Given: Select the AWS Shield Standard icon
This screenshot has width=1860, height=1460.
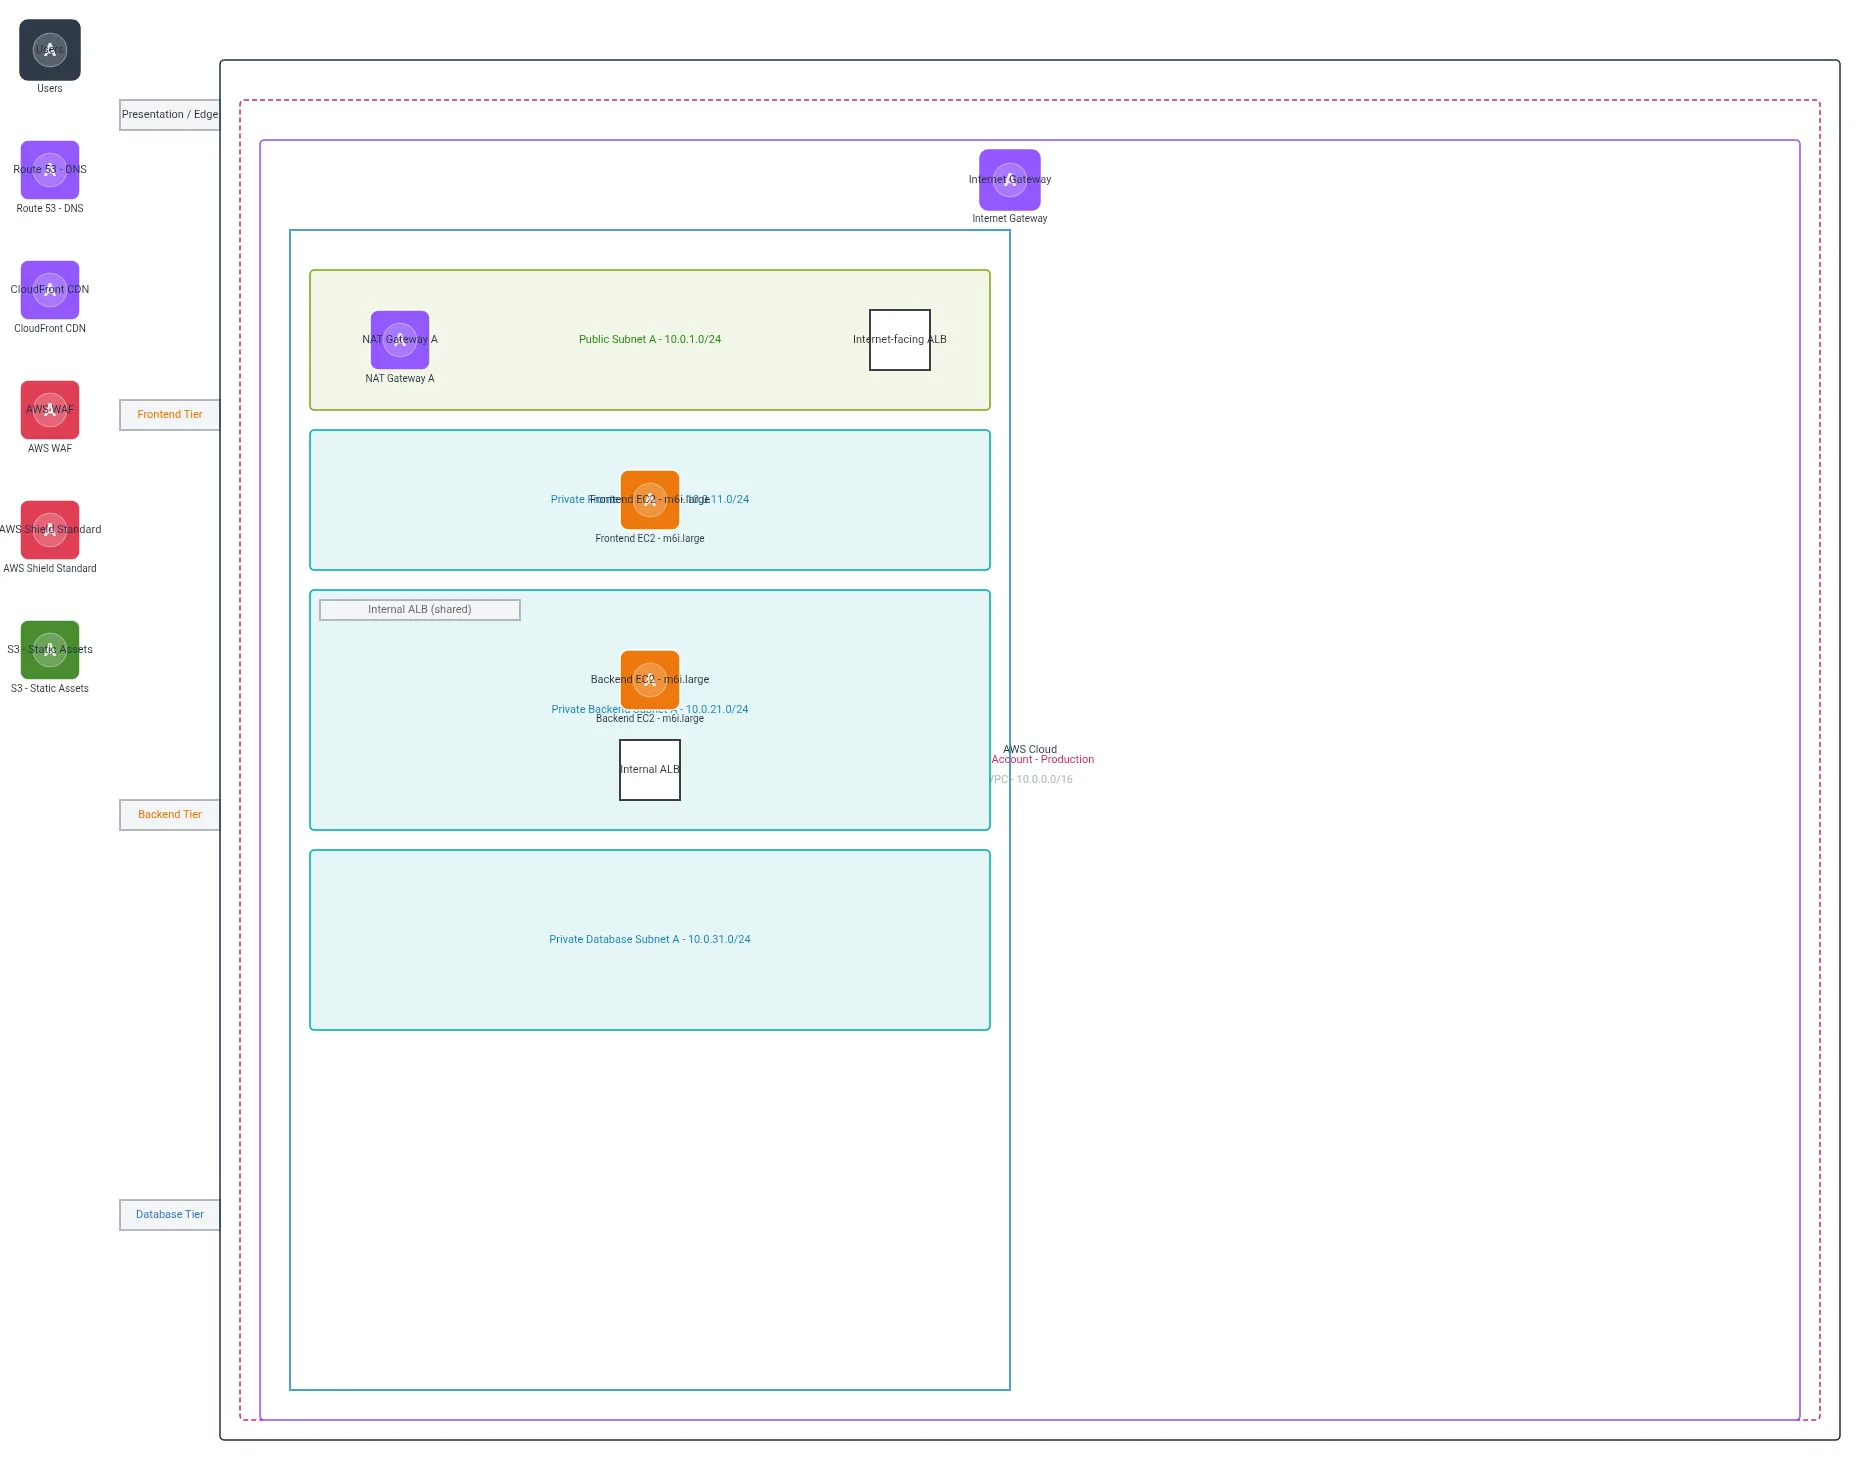Looking at the screenshot, I should click(50, 530).
